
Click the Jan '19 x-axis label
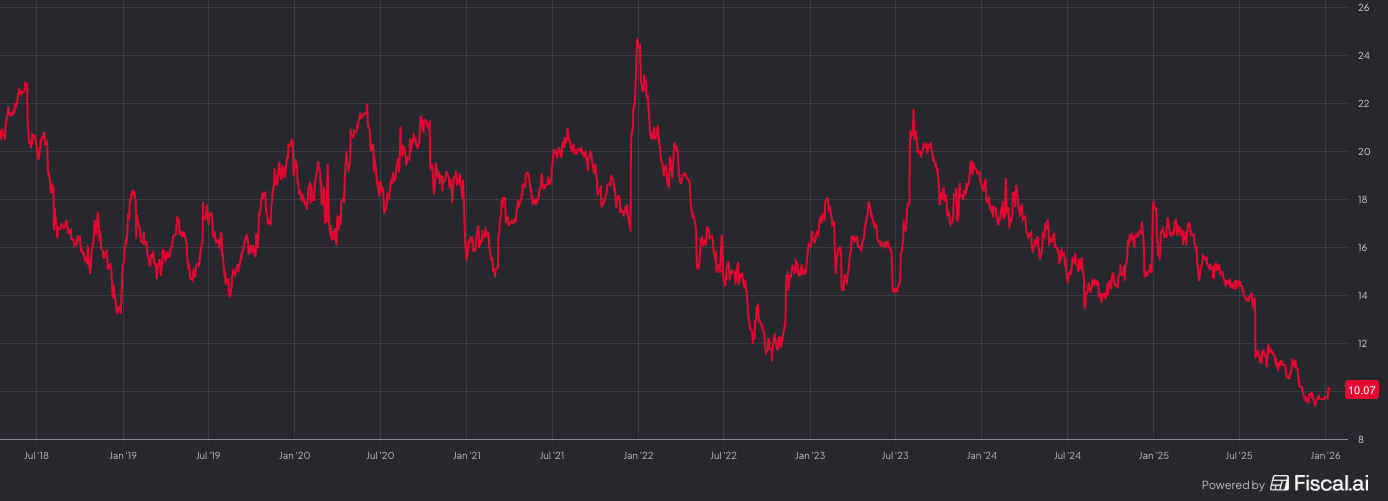point(122,456)
